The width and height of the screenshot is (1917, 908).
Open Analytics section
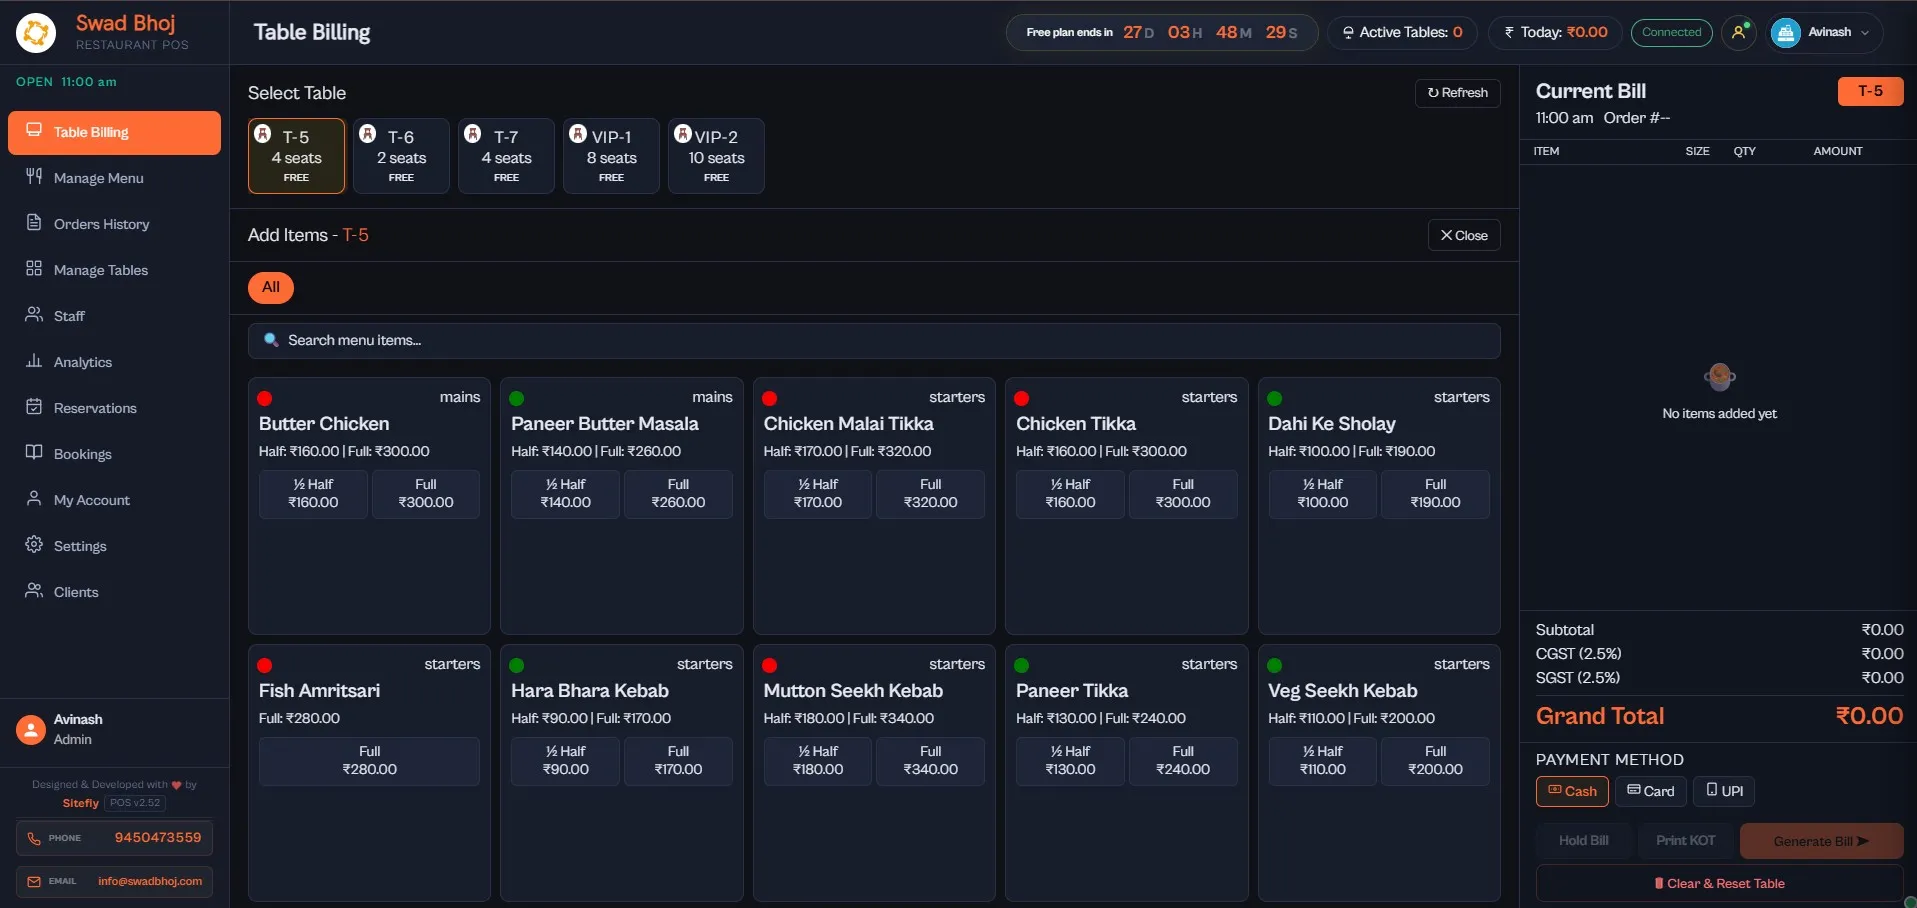click(x=114, y=362)
